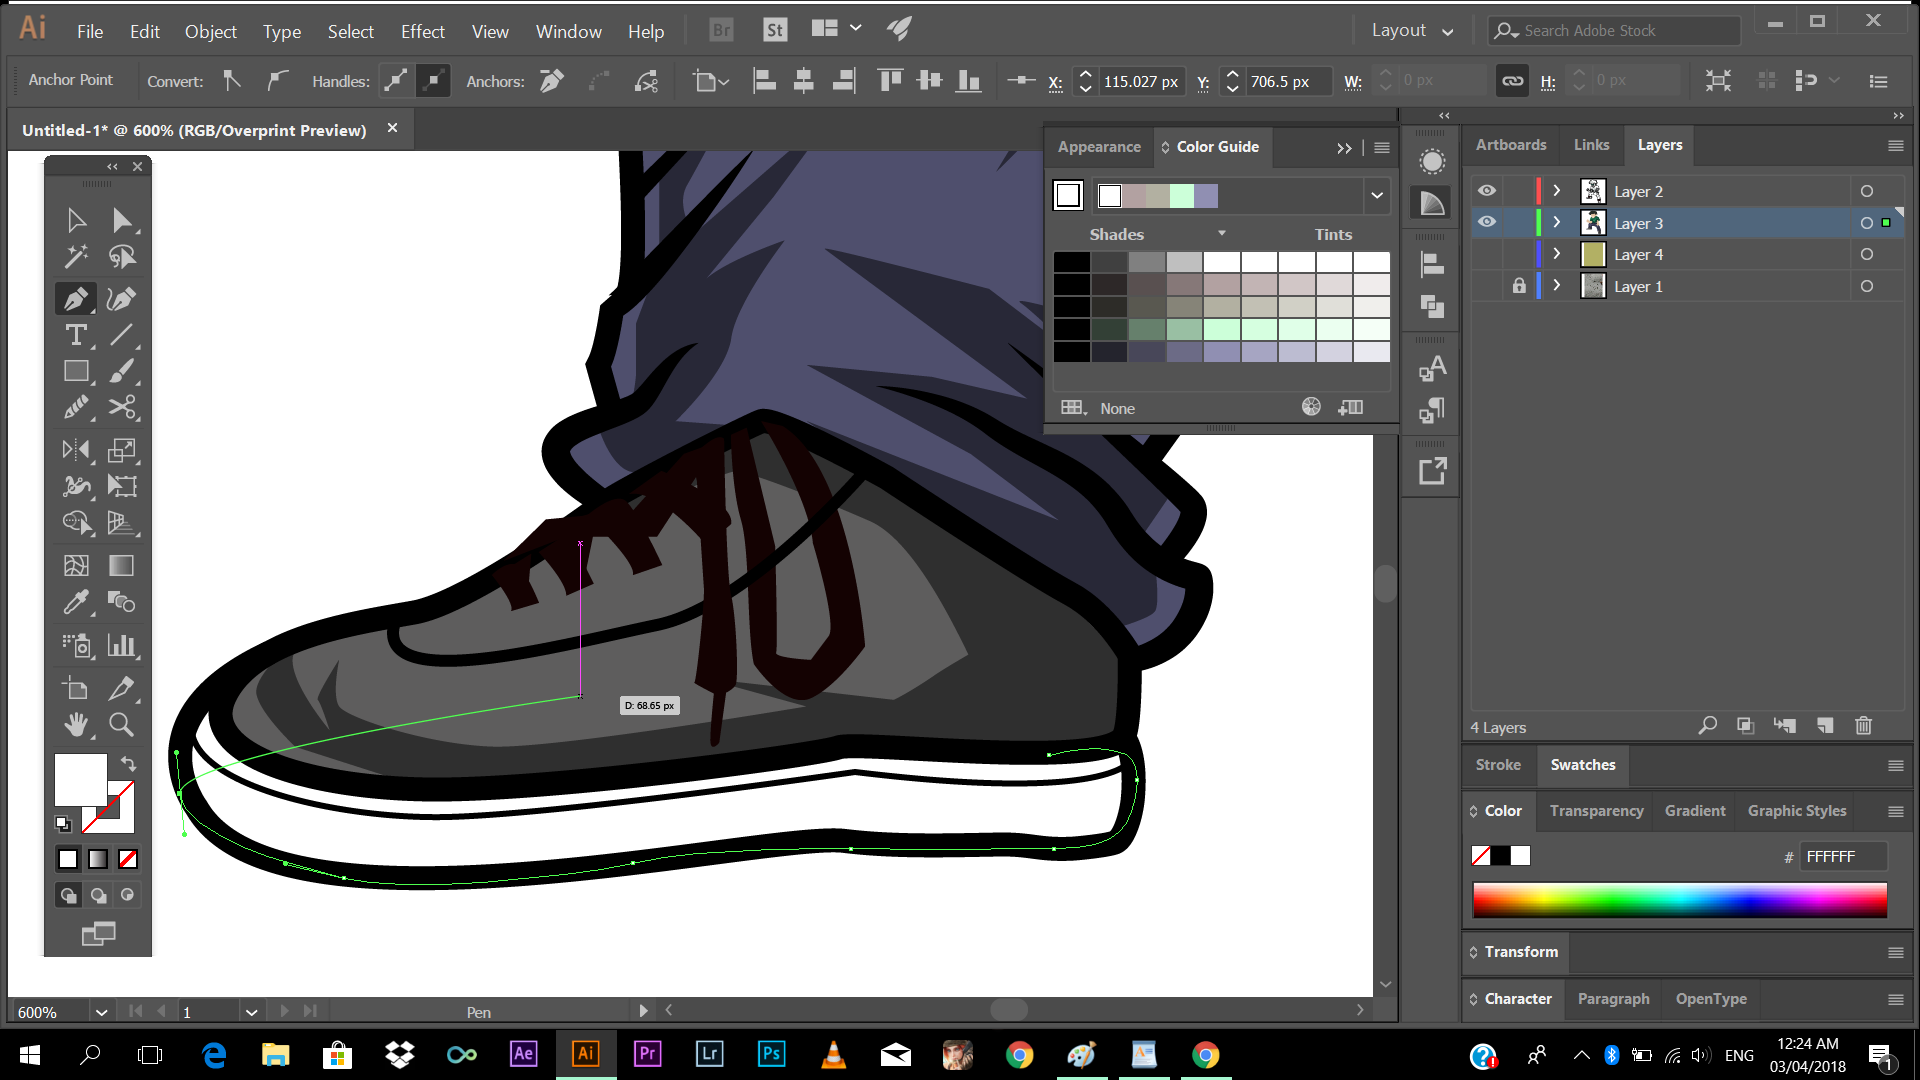Expand Layer 4 contents
This screenshot has width=1920, height=1080.
coord(1557,254)
